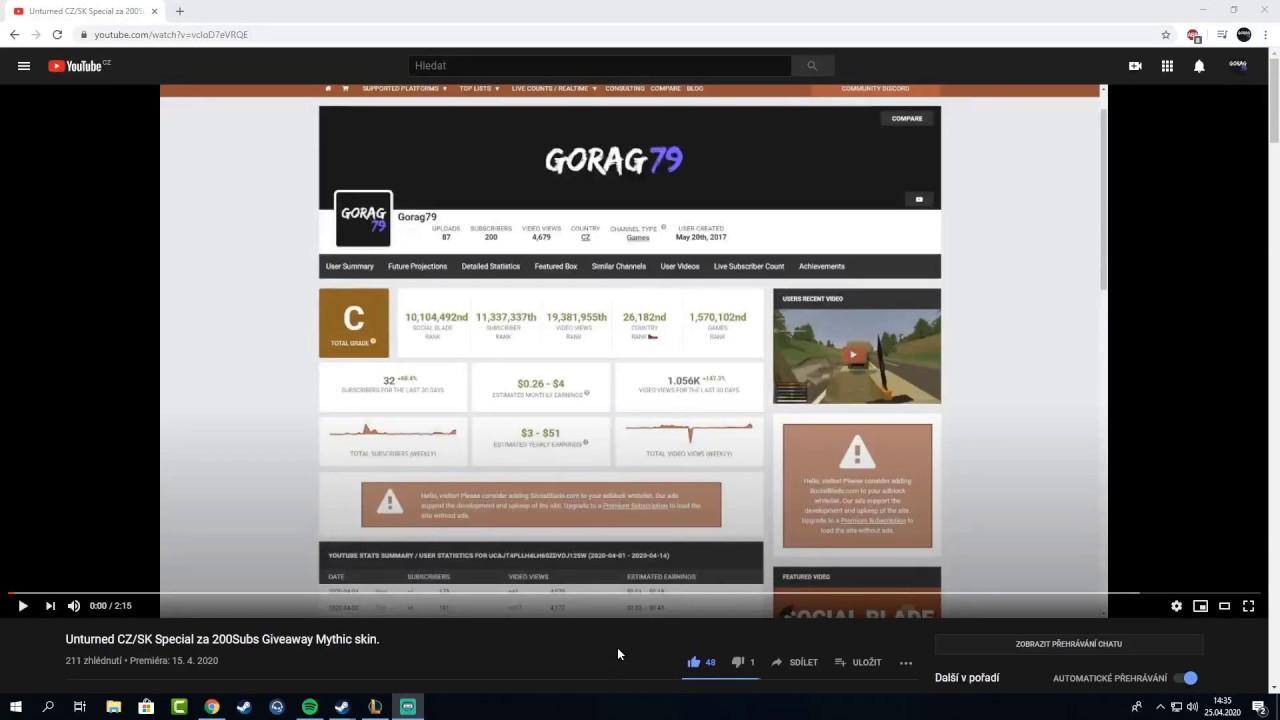Toggle theater mode in the player
Image resolution: width=1280 pixels, height=720 pixels.
[1224, 606]
